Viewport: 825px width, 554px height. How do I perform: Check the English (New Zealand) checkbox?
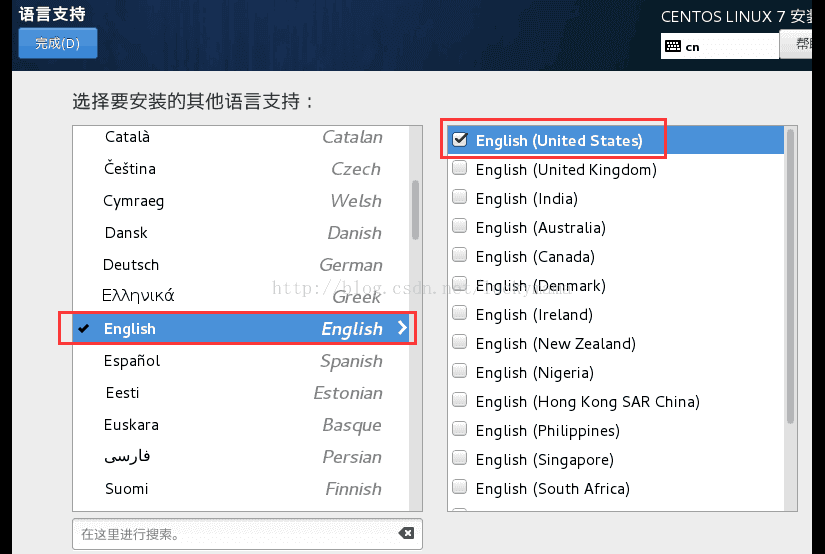(459, 342)
